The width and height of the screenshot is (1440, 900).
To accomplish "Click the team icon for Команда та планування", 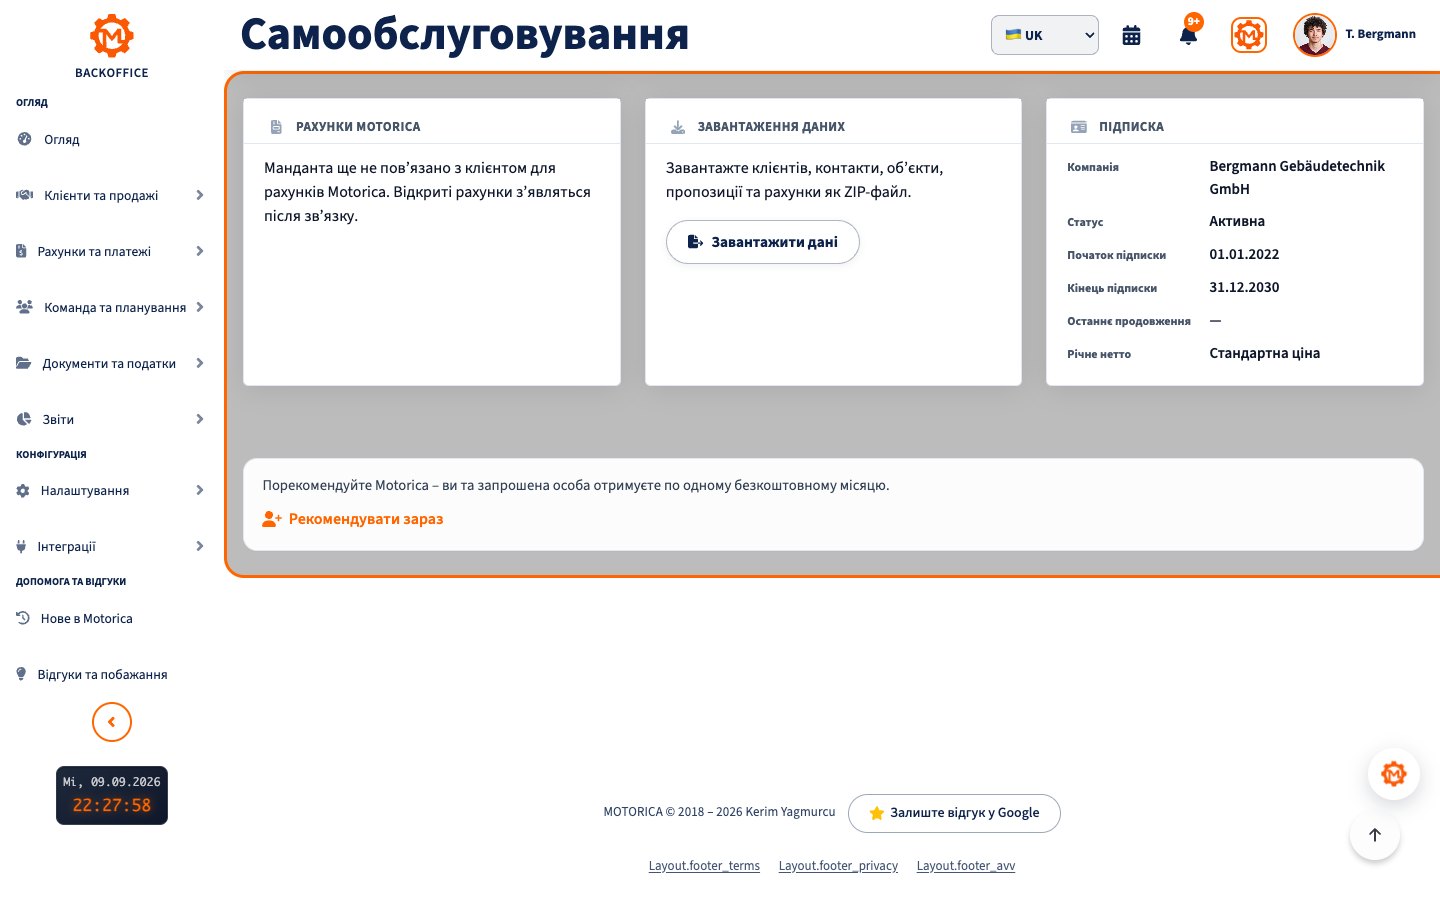I will coord(25,307).
